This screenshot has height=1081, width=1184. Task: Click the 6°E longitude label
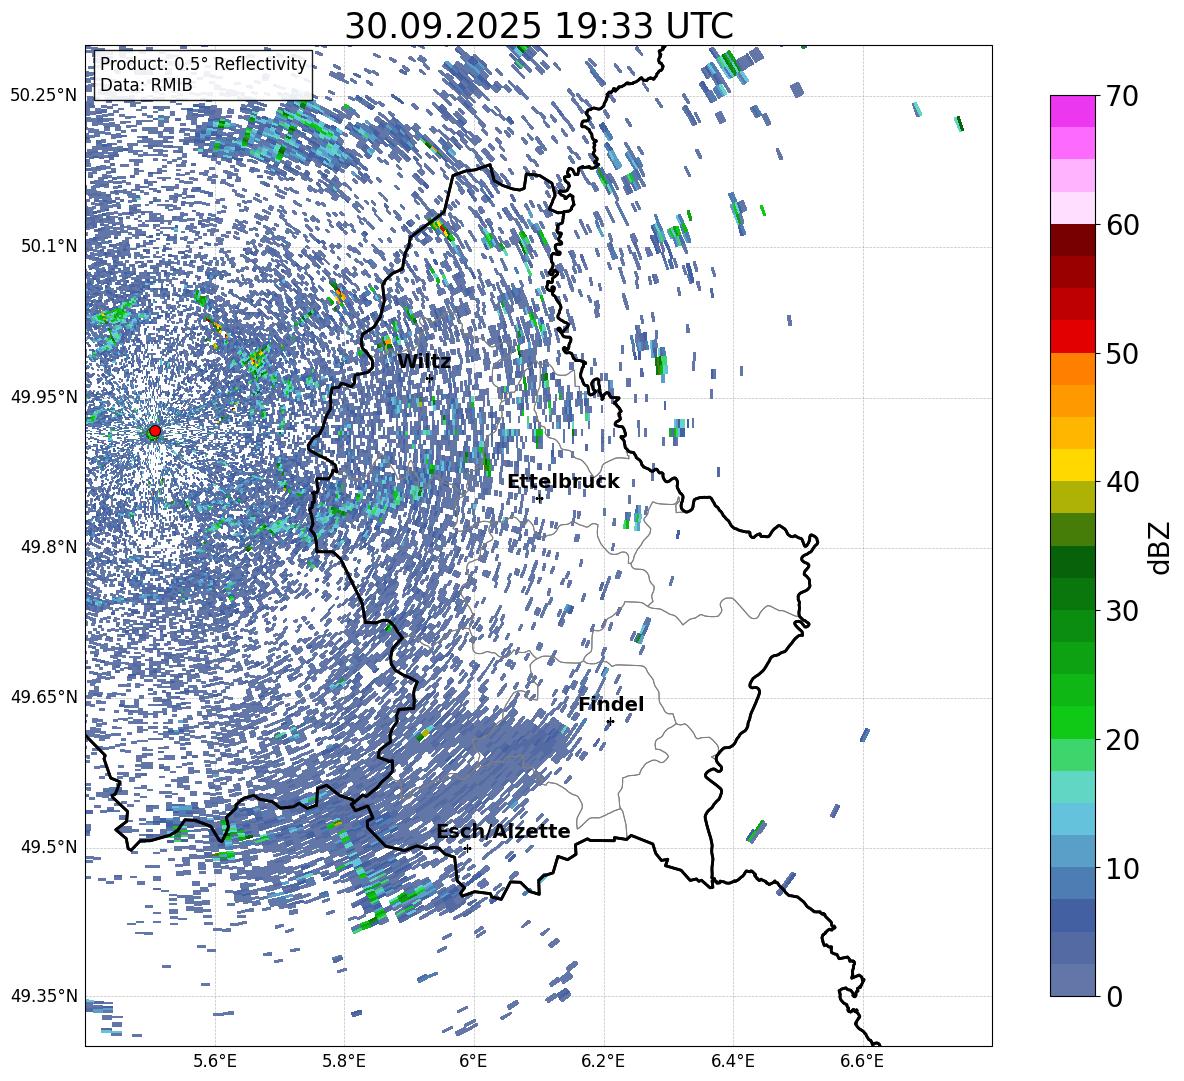coord(473,1061)
